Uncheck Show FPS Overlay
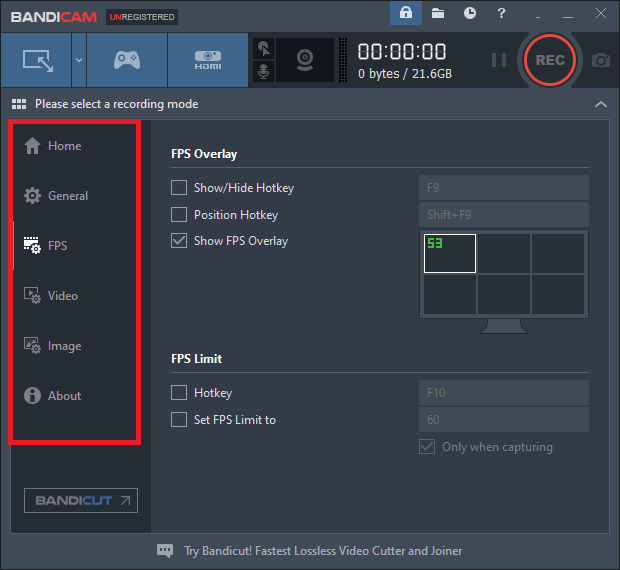 (x=179, y=241)
